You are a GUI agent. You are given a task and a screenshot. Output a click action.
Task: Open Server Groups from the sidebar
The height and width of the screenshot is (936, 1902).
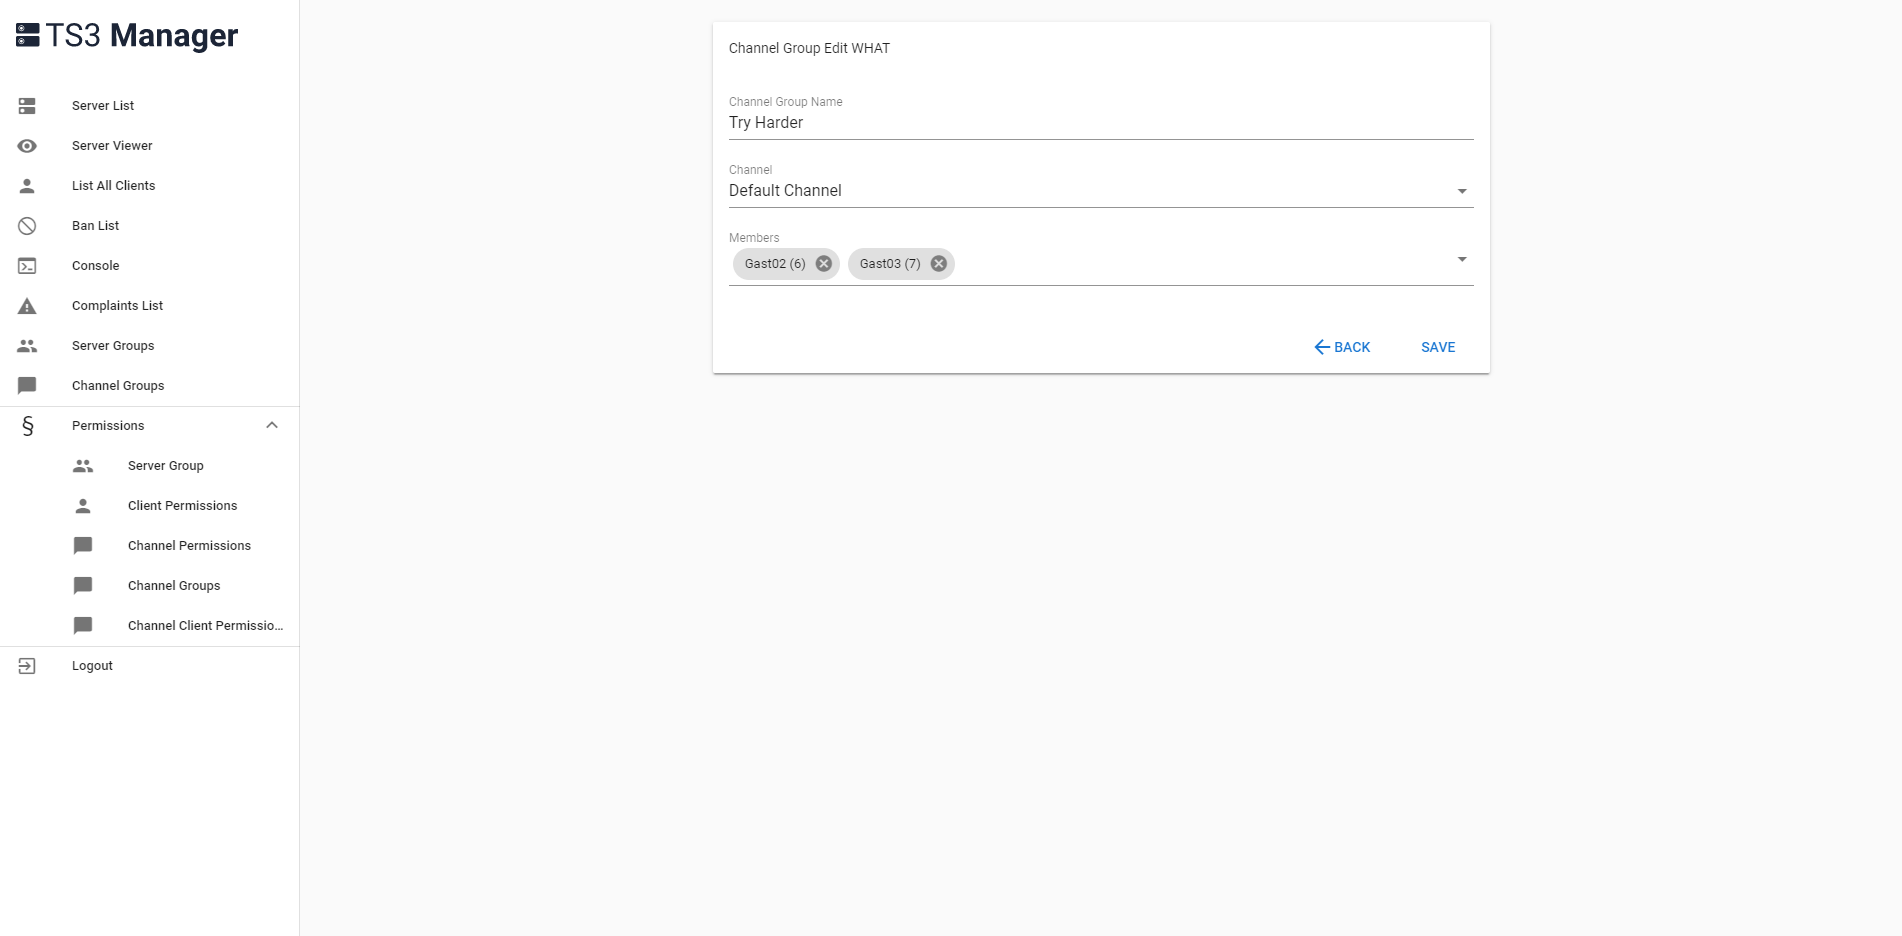(113, 346)
